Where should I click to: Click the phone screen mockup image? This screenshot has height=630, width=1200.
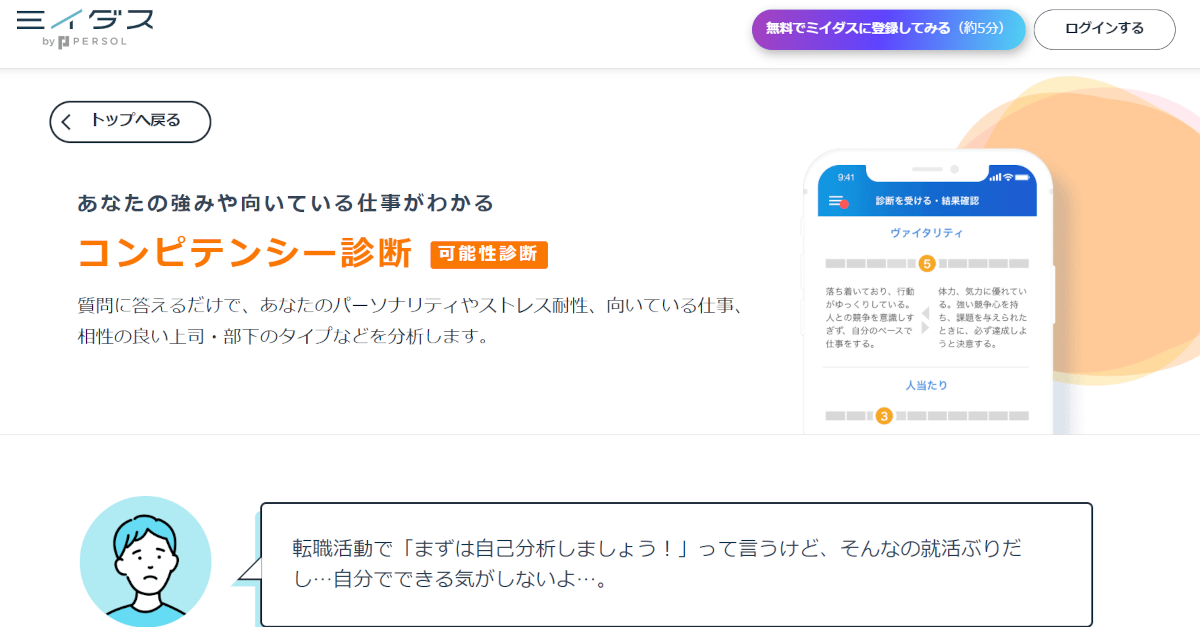[x=929, y=292]
